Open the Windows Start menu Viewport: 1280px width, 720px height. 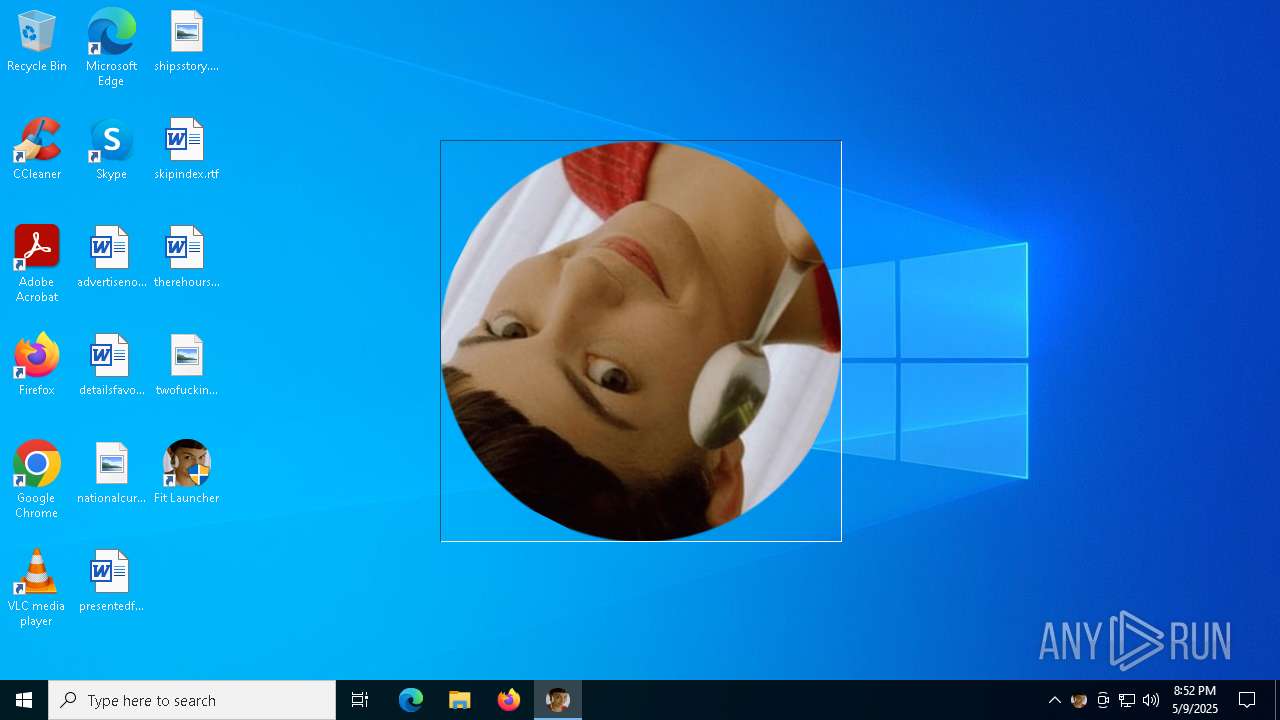pyautogui.click(x=24, y=700)
